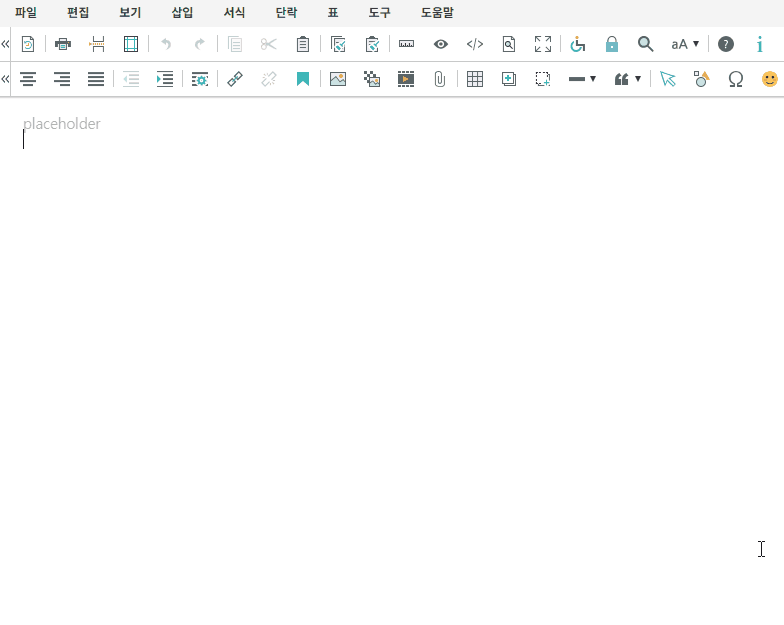Open the emoji smiley picker
Image resolution: width=784 pixels, height=625 pixels.
(x=769, y=79)
